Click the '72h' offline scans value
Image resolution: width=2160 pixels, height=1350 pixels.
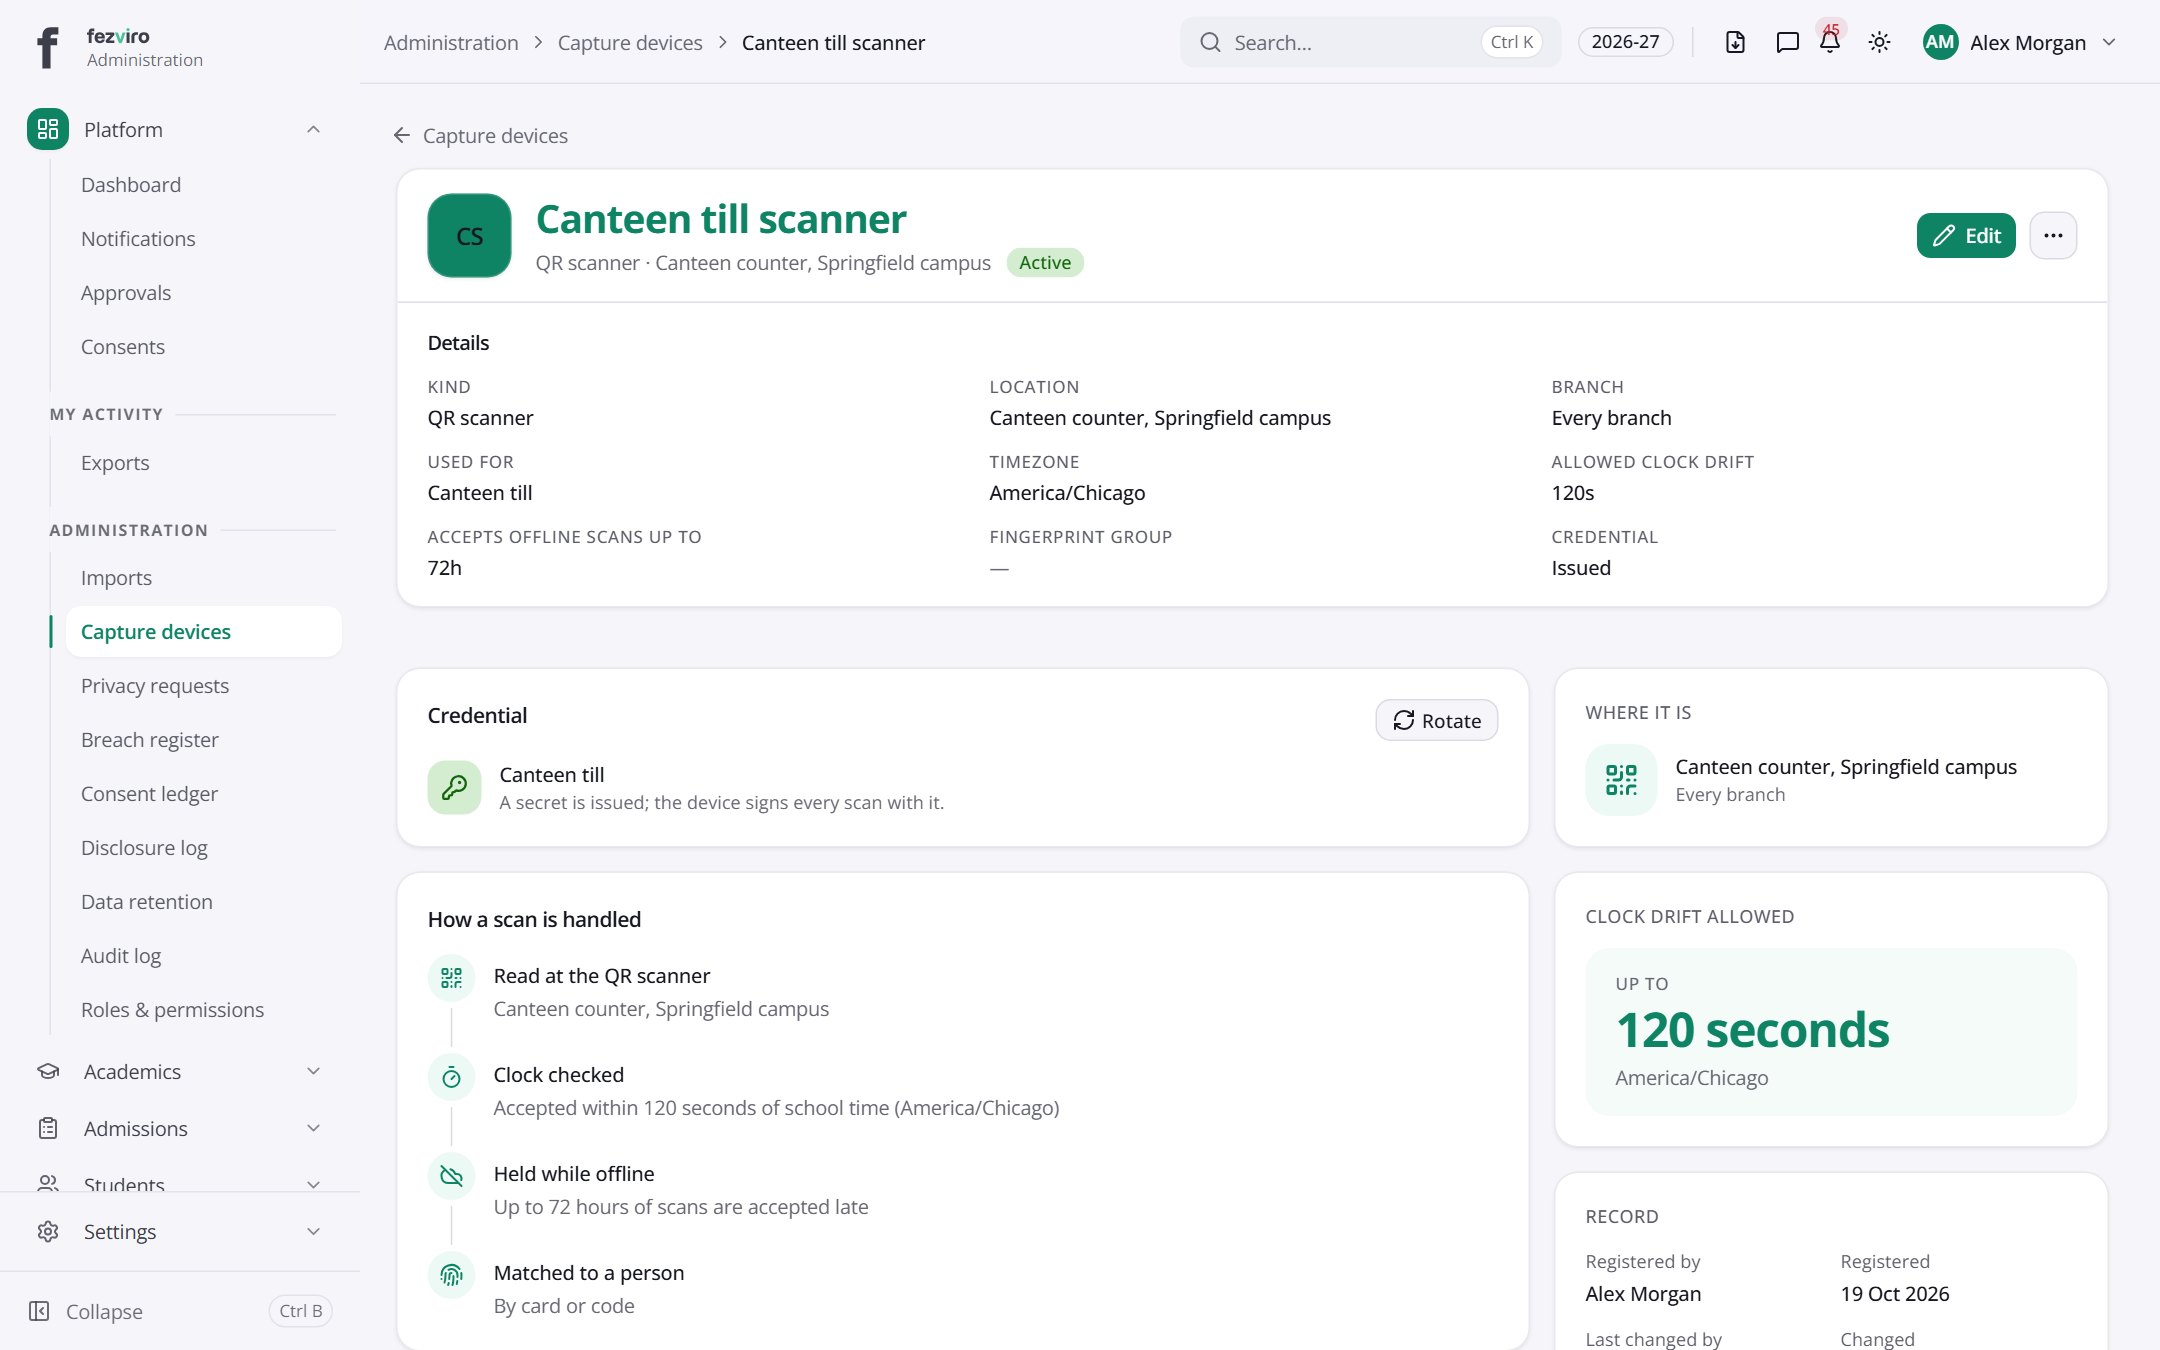[445, 568]
